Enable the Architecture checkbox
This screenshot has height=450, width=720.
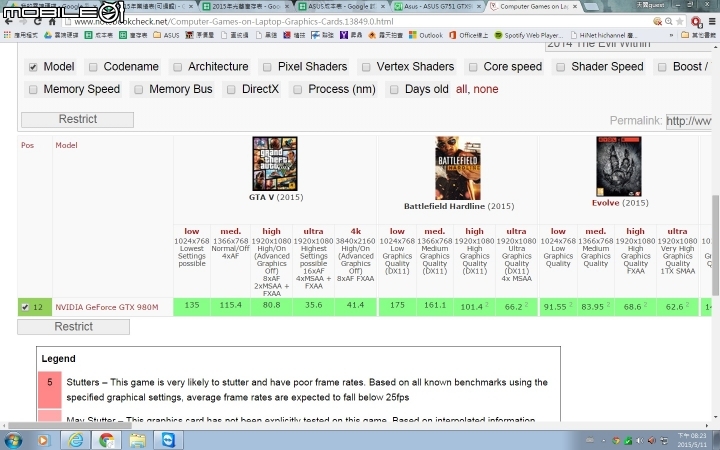point(178,67)
